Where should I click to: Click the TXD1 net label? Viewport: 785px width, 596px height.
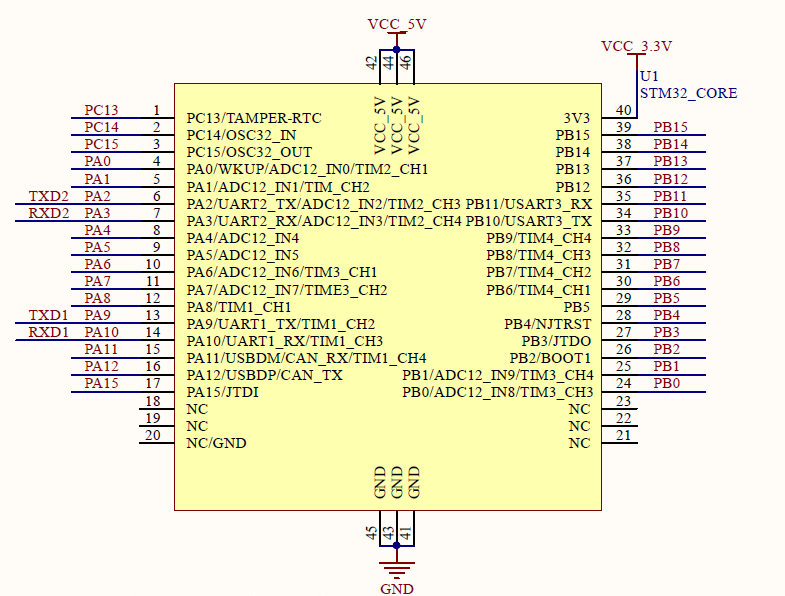point(49,315)
